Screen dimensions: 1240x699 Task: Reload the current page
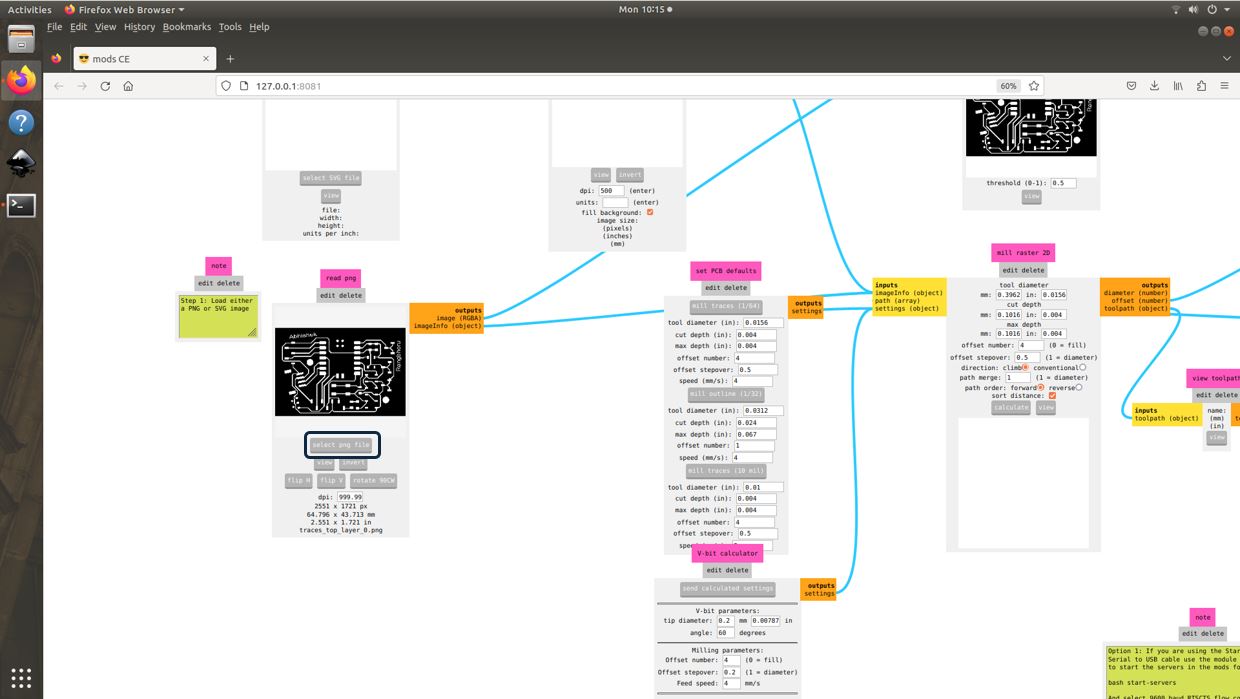pos(105,86)
